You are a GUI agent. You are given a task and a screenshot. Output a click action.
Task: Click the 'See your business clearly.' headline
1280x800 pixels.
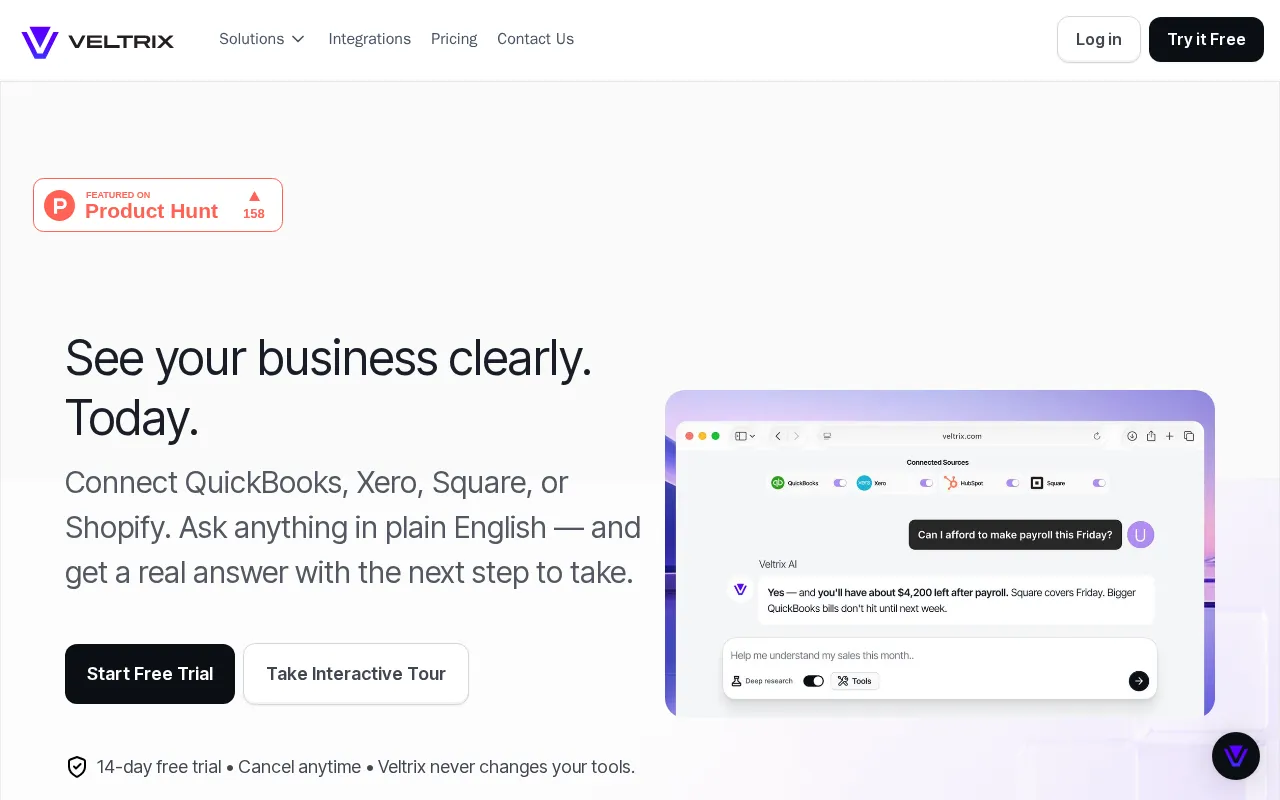coord(329,358)
